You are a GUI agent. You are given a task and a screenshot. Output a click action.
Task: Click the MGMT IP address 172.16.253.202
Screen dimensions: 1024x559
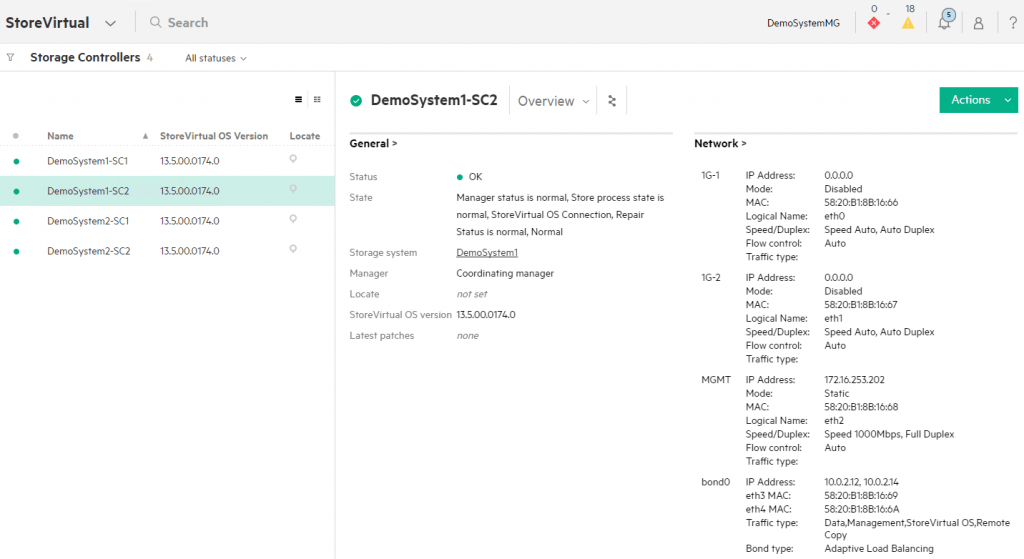click(x=854, y=379)
